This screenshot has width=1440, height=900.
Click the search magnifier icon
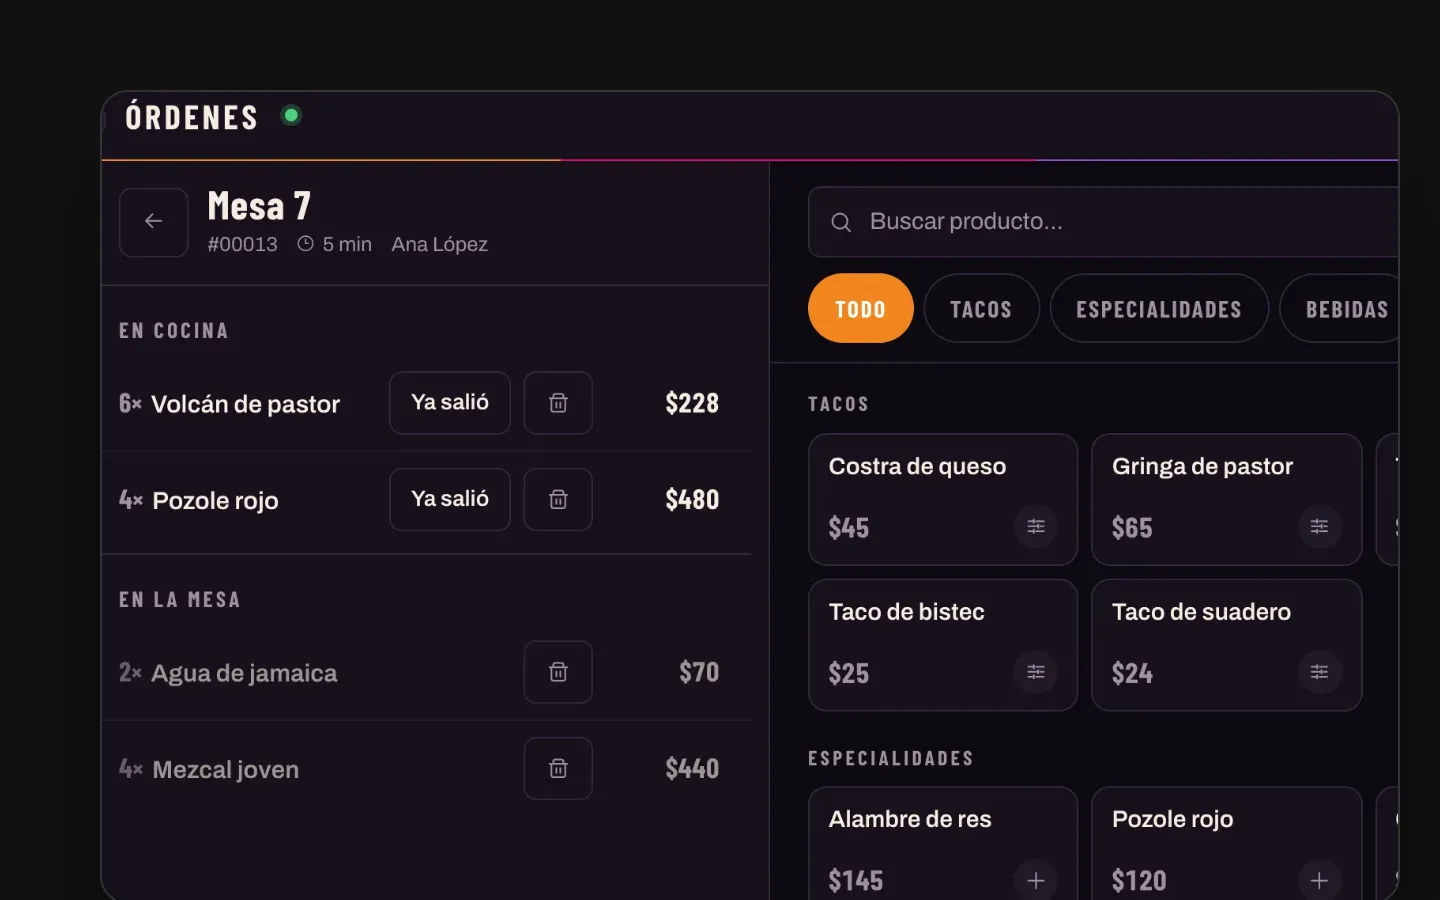pyautogui.click(x=841, y=222)
